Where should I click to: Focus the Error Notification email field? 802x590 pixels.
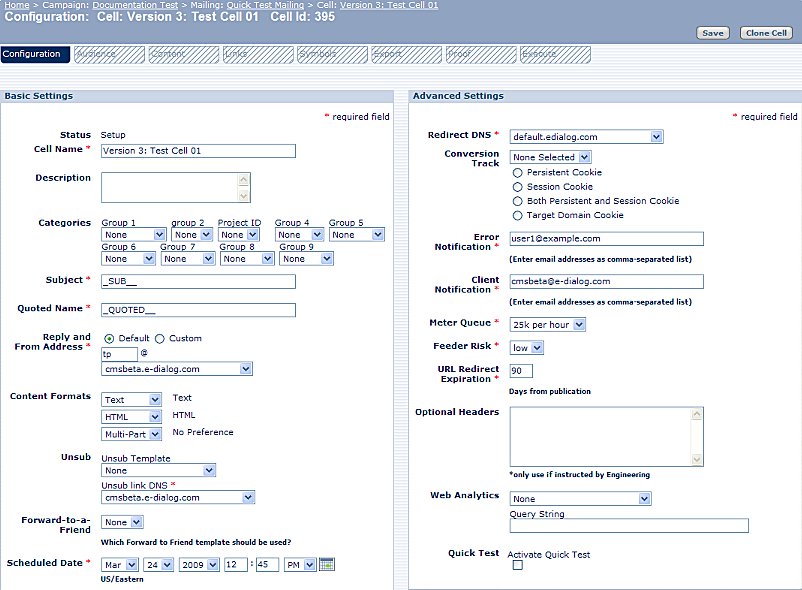(606, 239)
